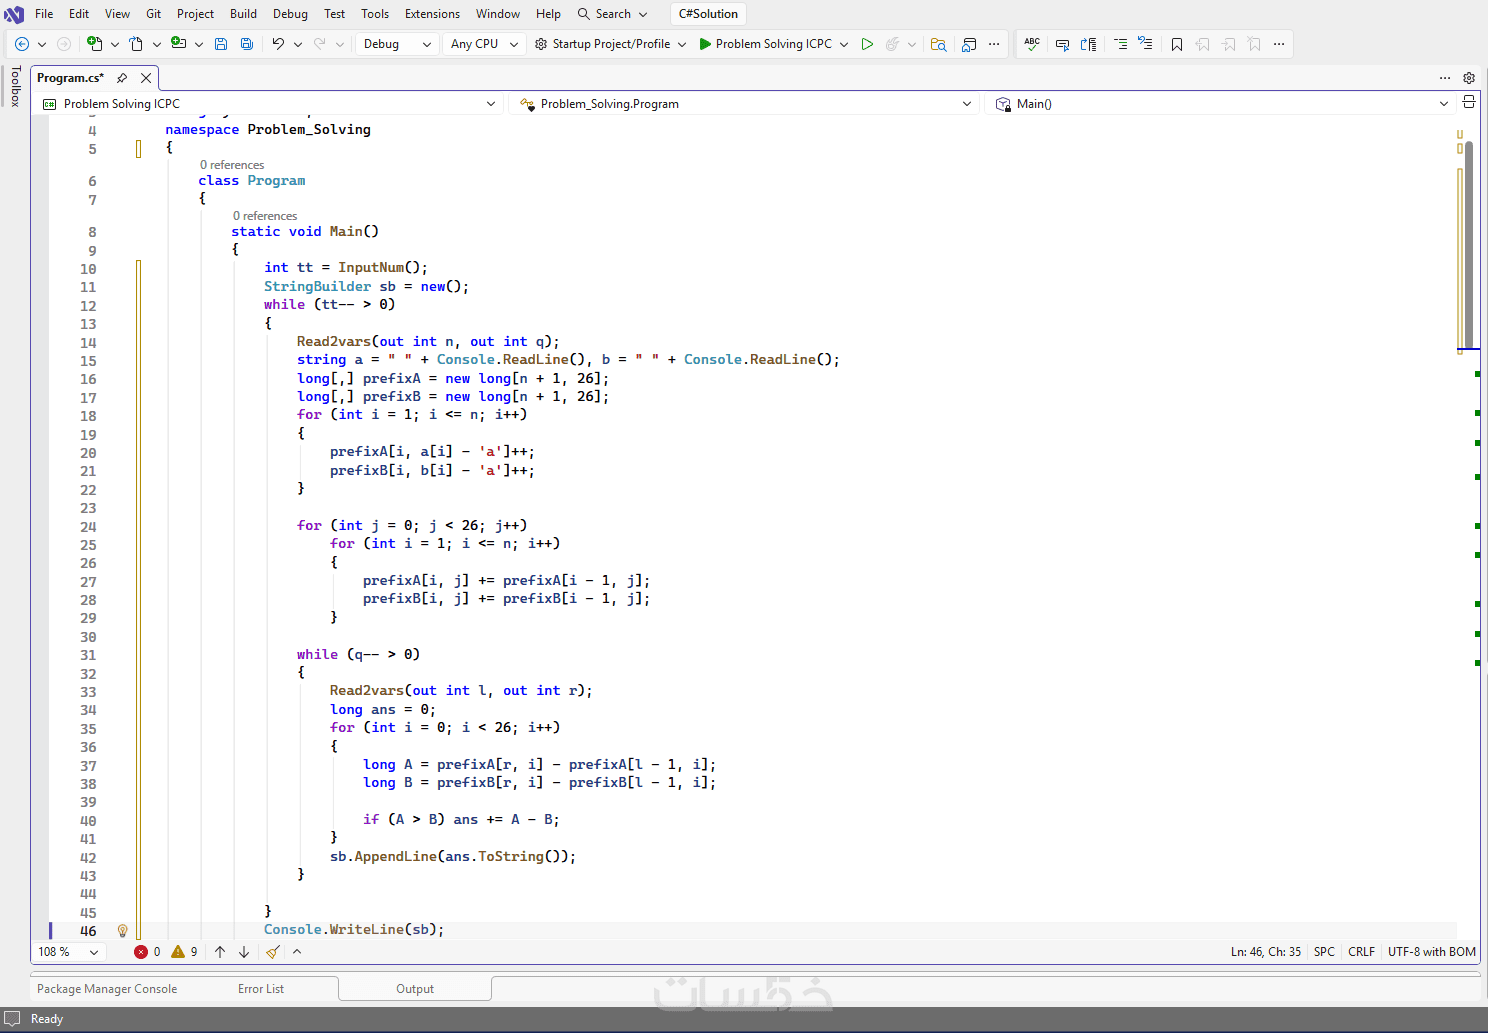Run code cleanup with the broom icon
The image size is (1488, 1033).
[272, 952]
